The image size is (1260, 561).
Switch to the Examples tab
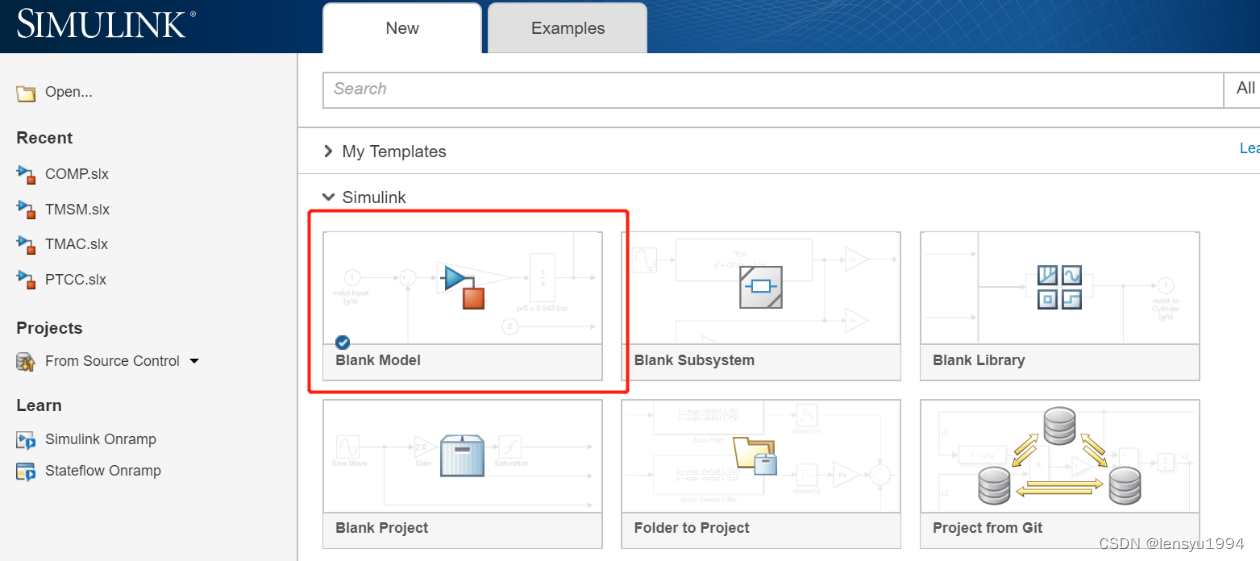[567, 28]
